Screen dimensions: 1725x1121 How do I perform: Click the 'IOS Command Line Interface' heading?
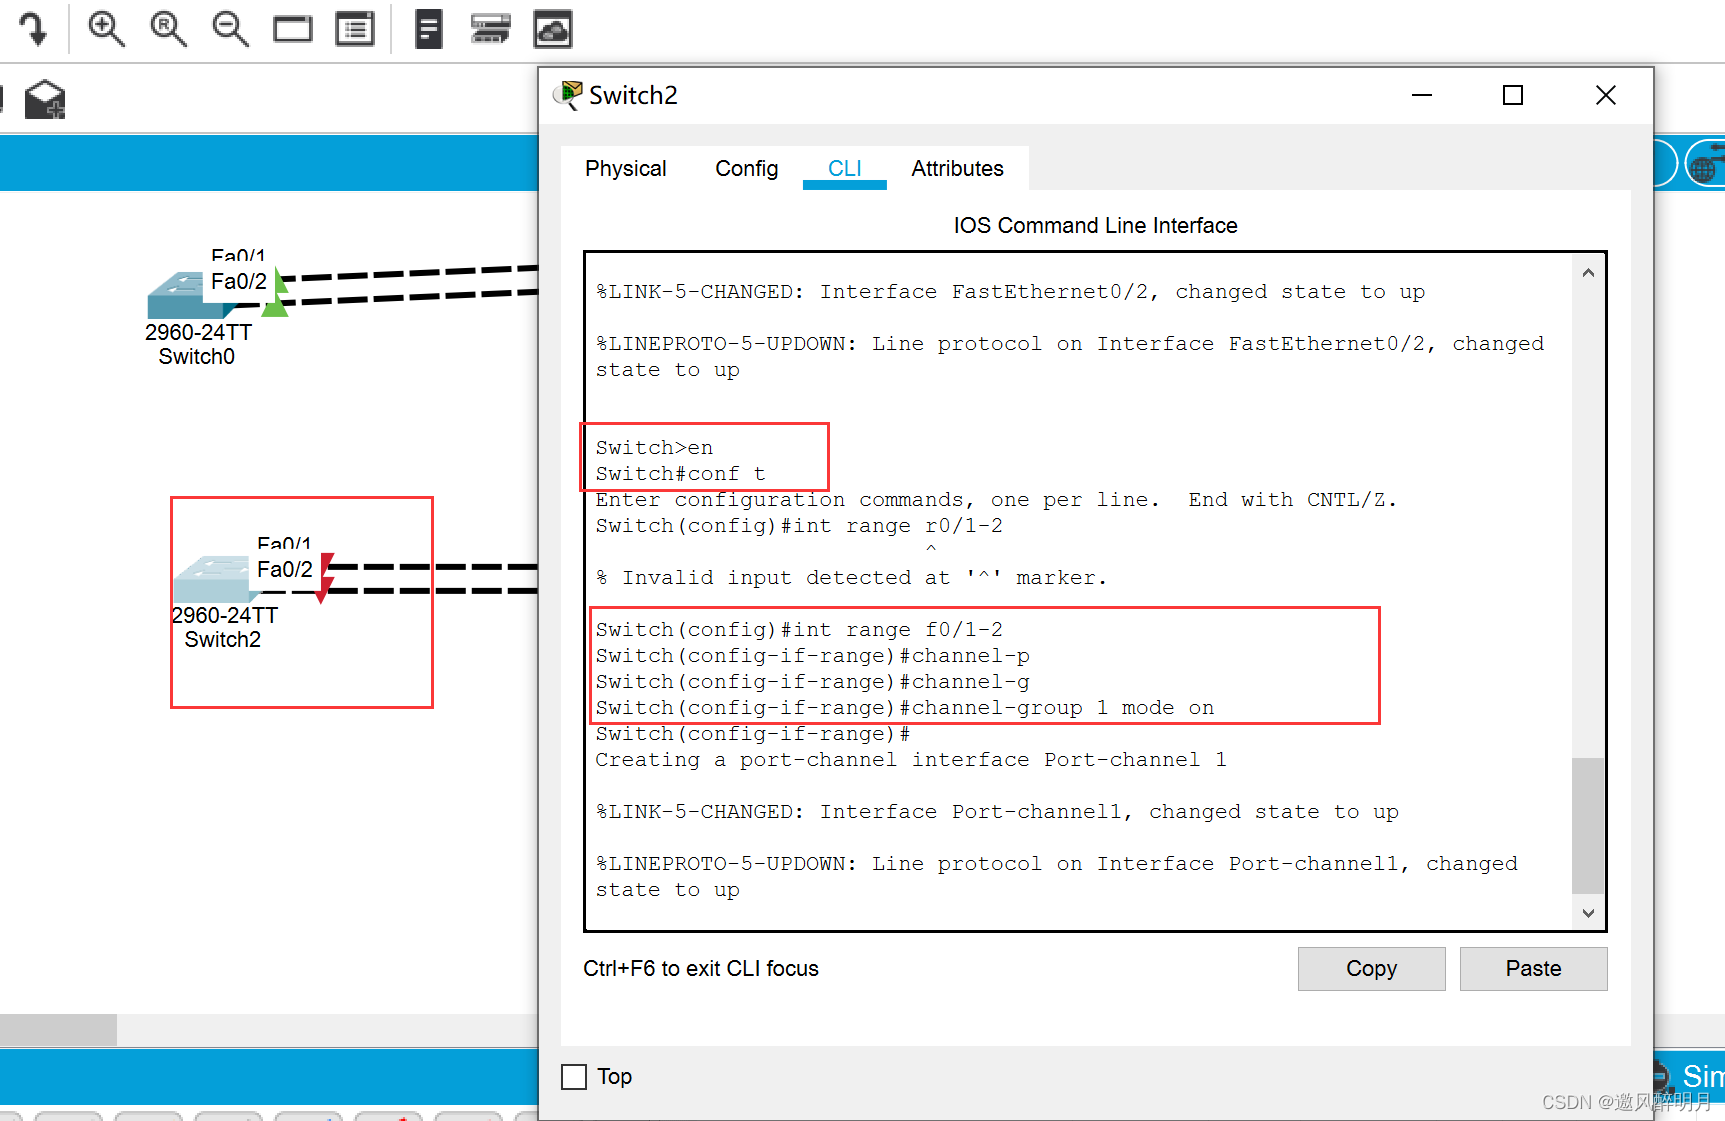click(x=1095, y=226)
